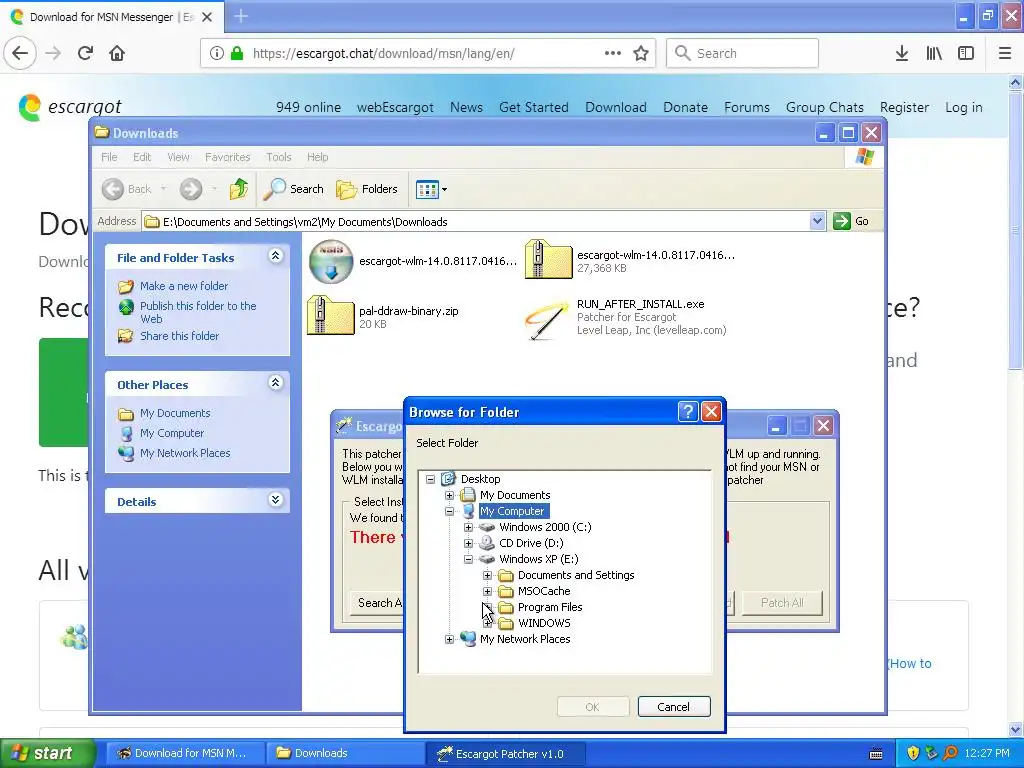Click the Windows start button
This screenshot has width=1024, height=768.
point(48,753)
